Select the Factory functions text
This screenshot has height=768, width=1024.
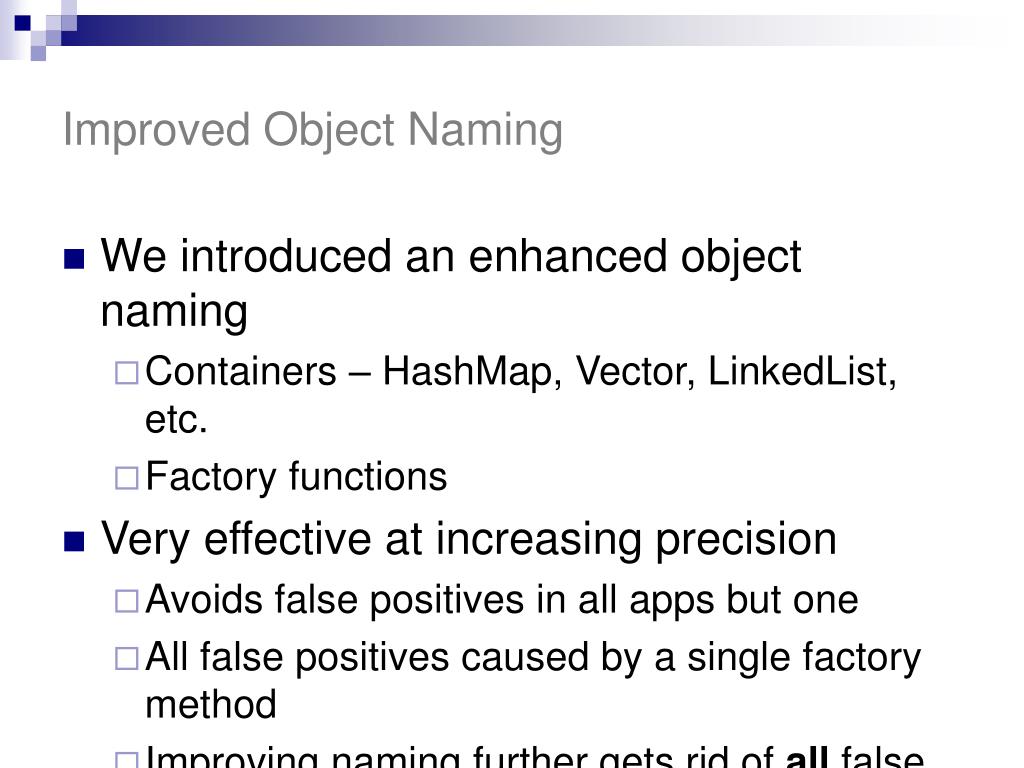coord(296,477)
